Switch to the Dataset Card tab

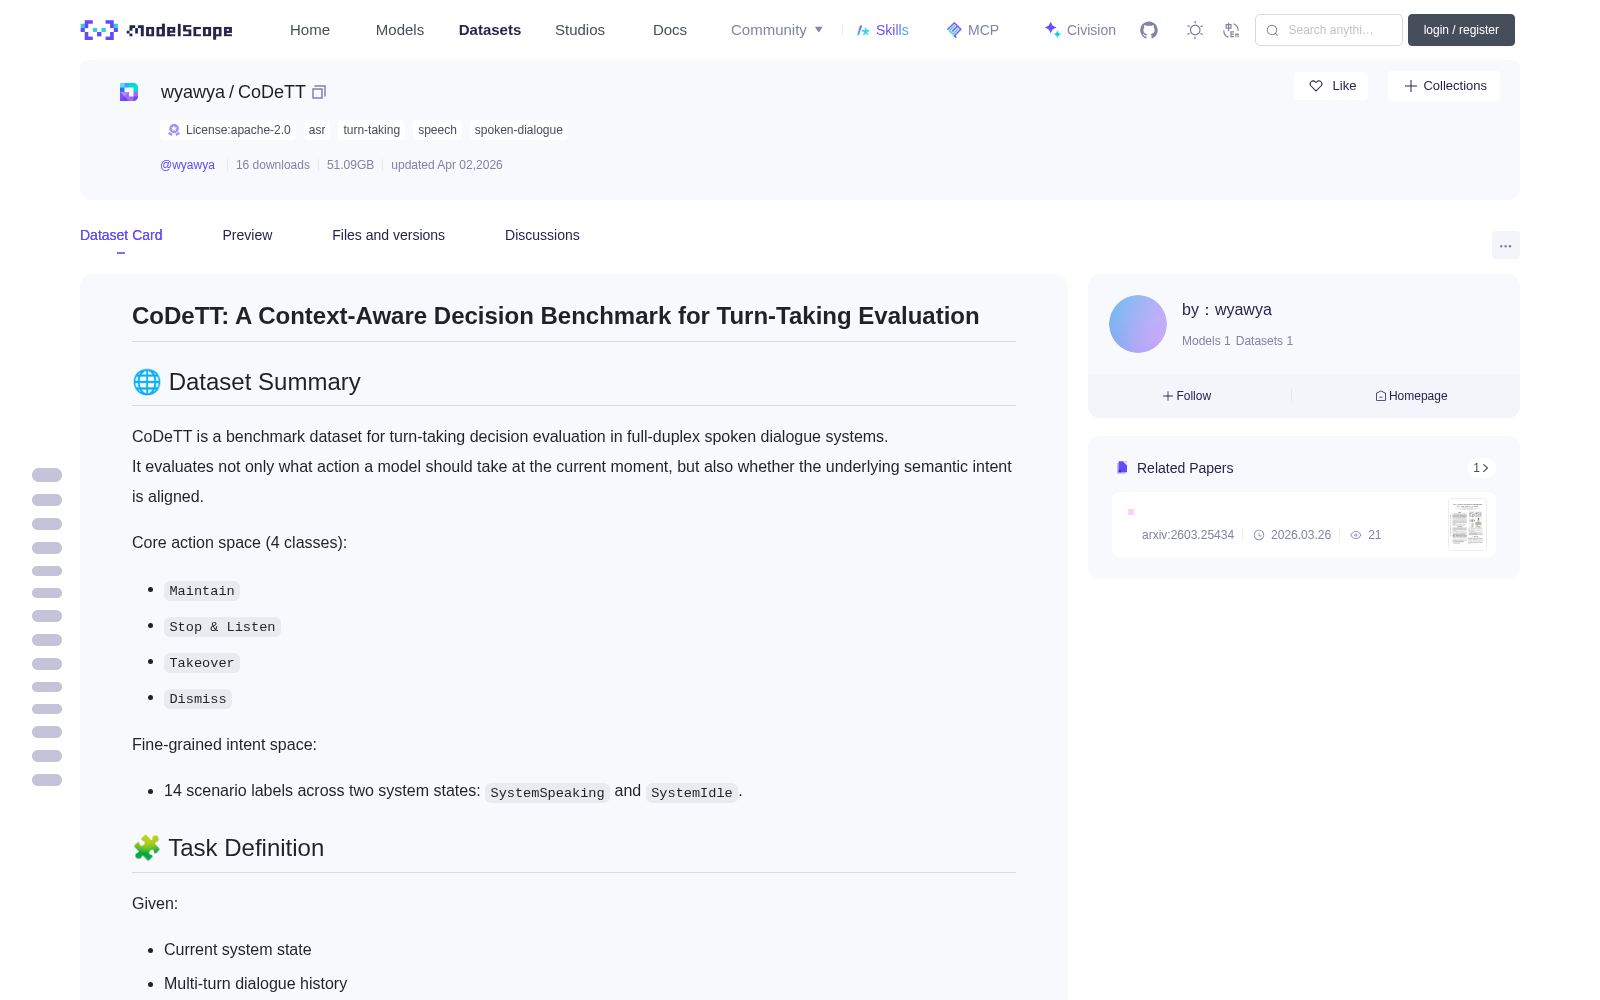tap(121, 235)
